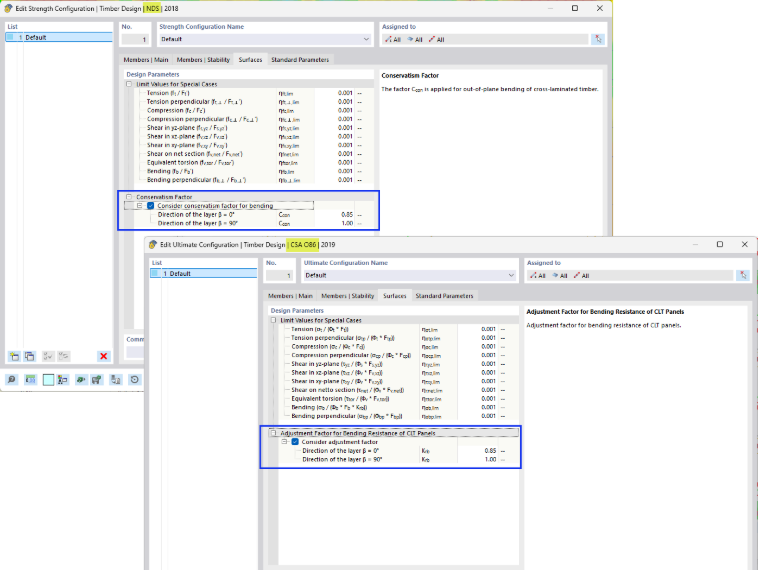Click the NDS configuration No. field
The height and width of the screenshot is (570, 760).
click(135, 39)
